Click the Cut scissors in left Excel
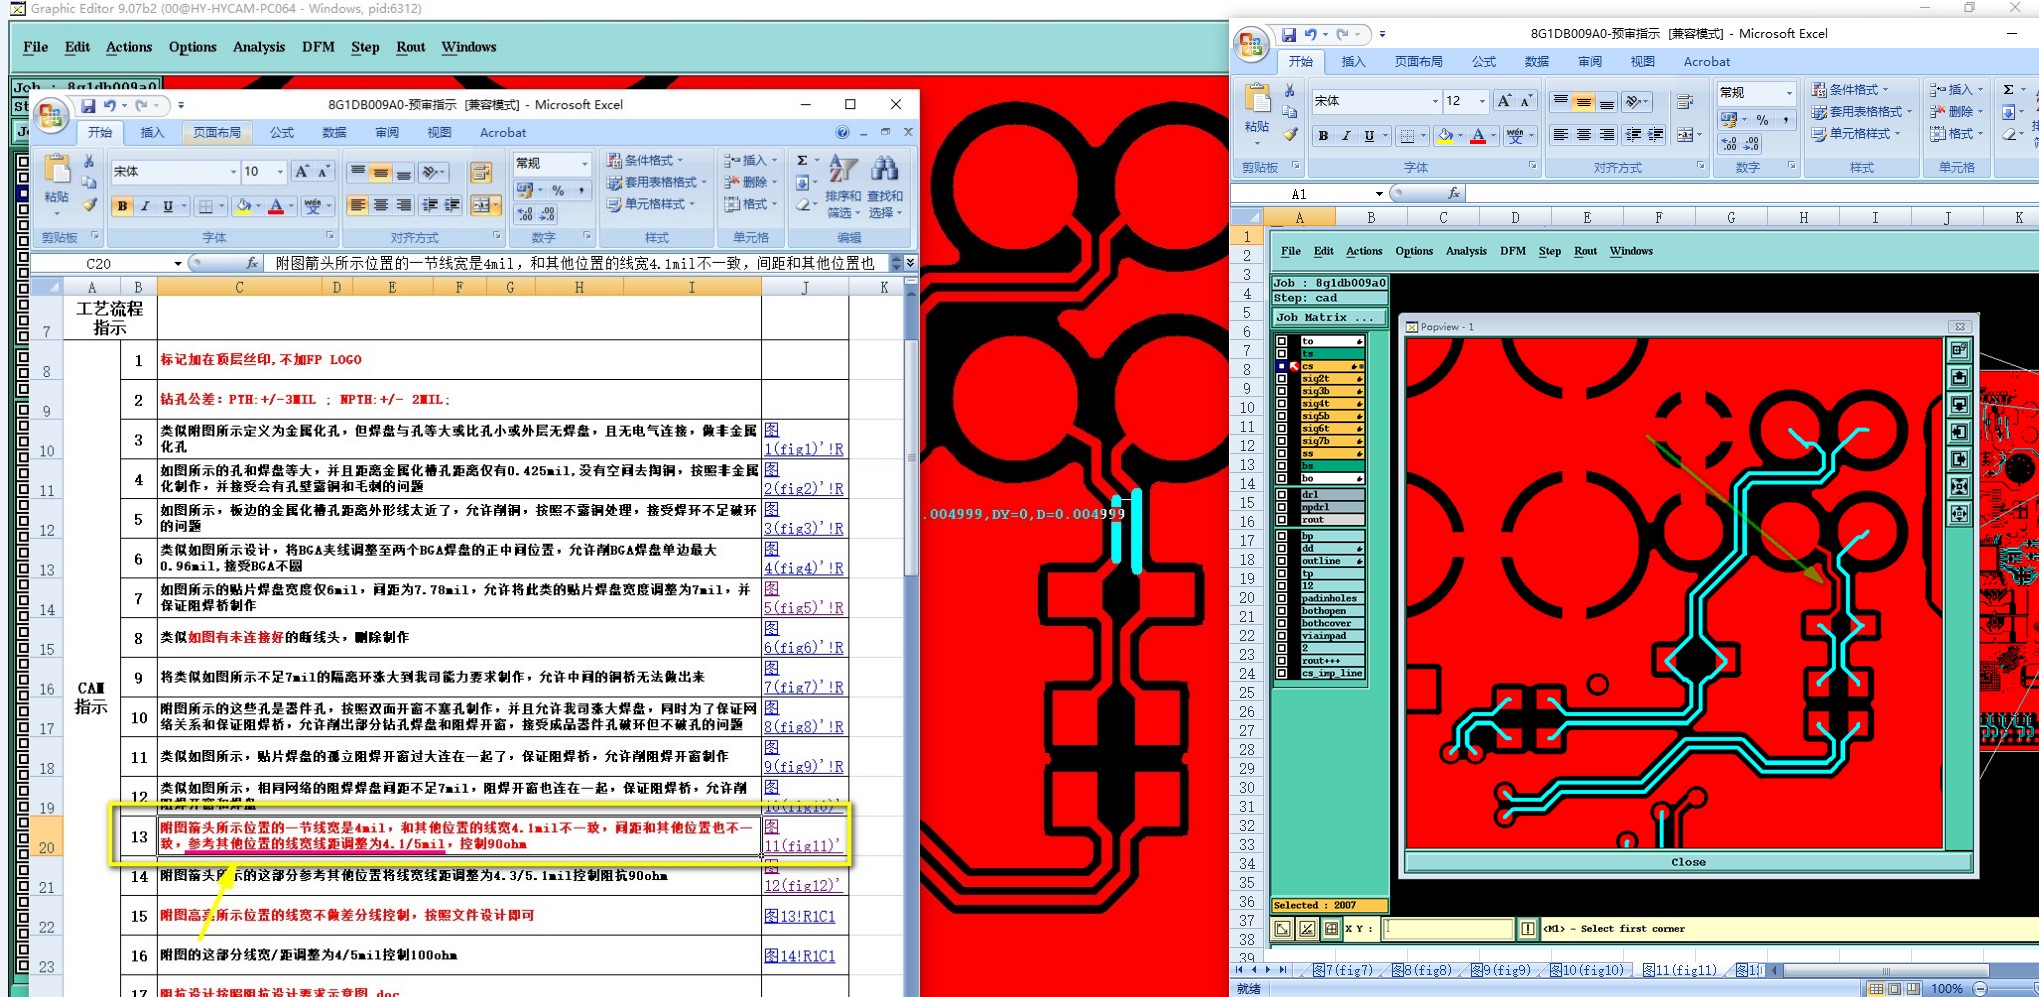2039x997 pixels. coord(89,161)
